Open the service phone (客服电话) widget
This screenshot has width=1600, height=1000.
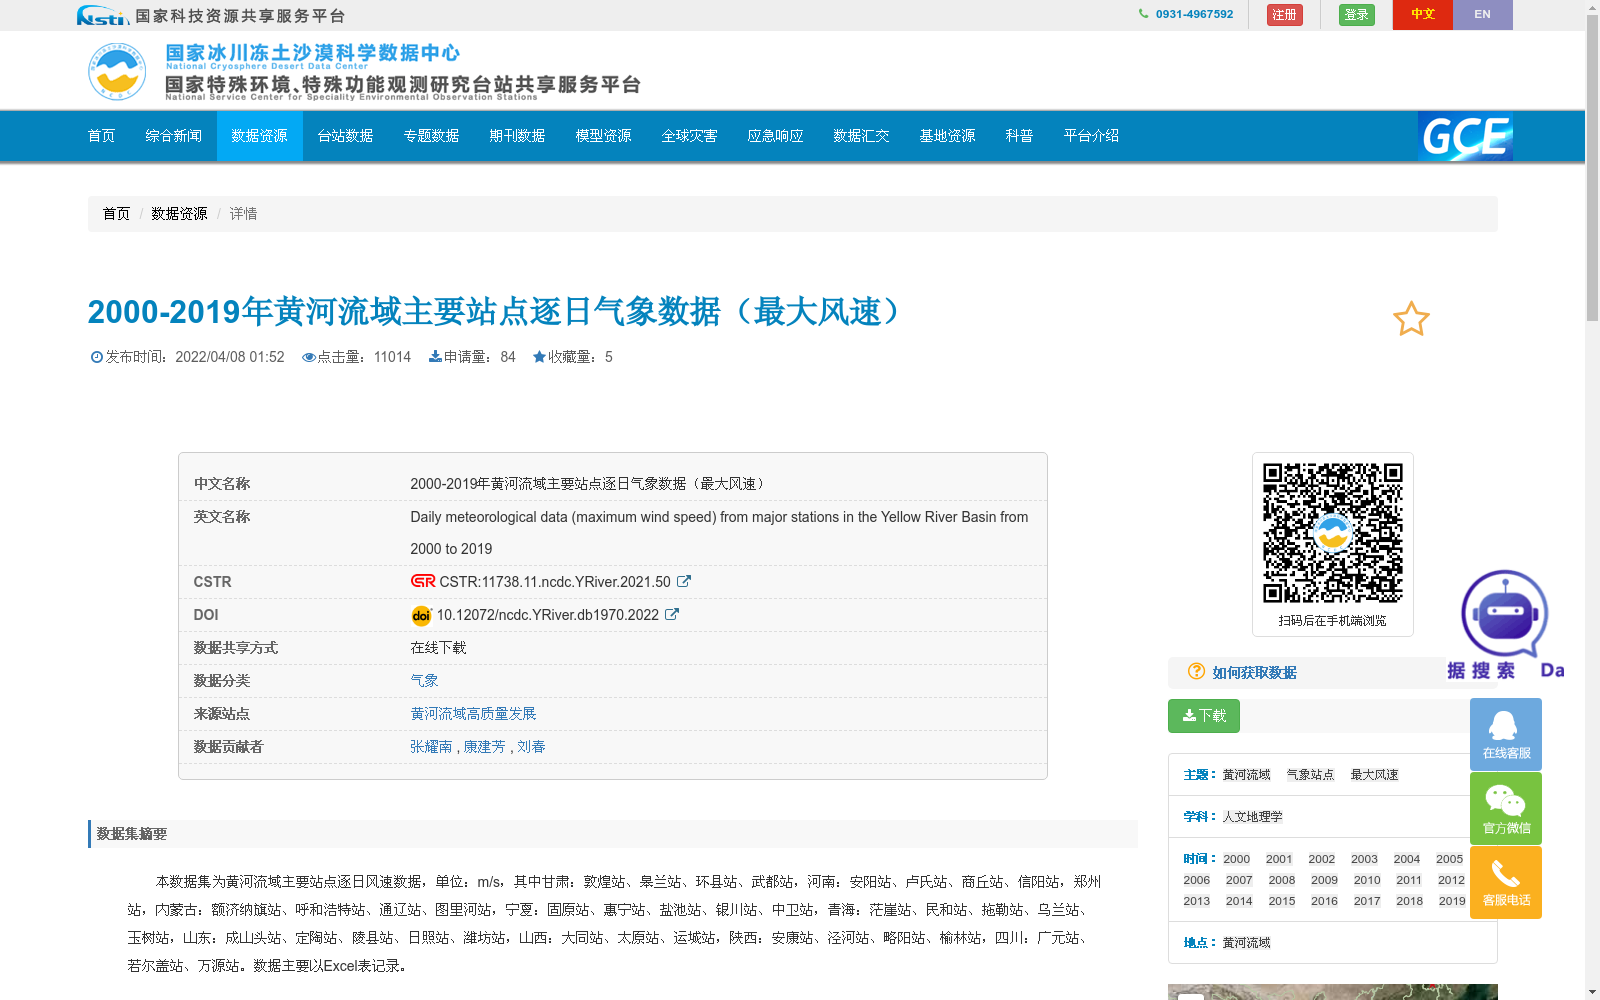point(1506,882)
